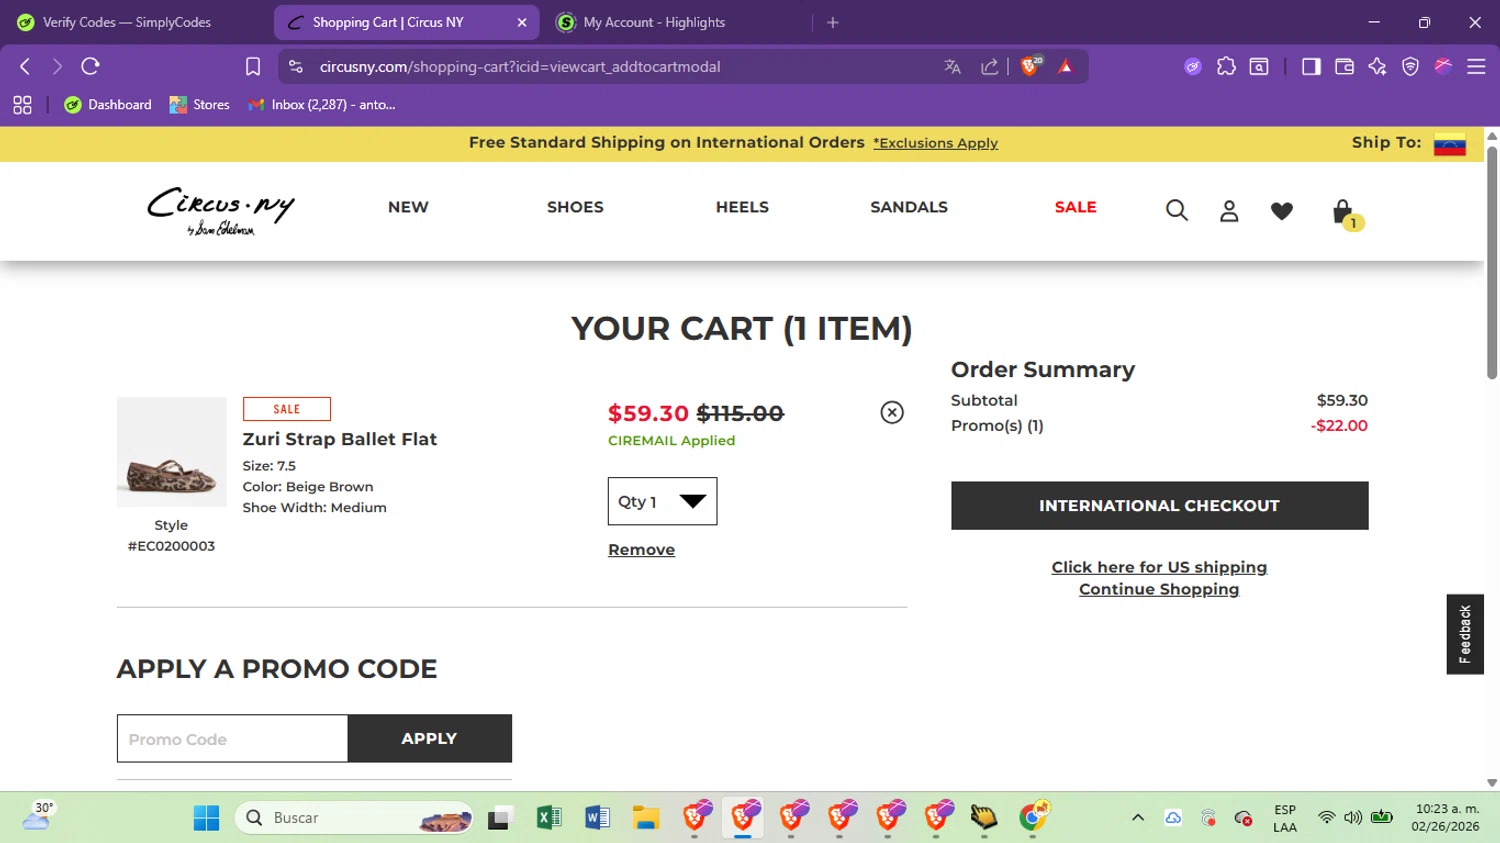Open the Feedback side tab
The image size is (1500, 843).
(x=1465, y=634)
